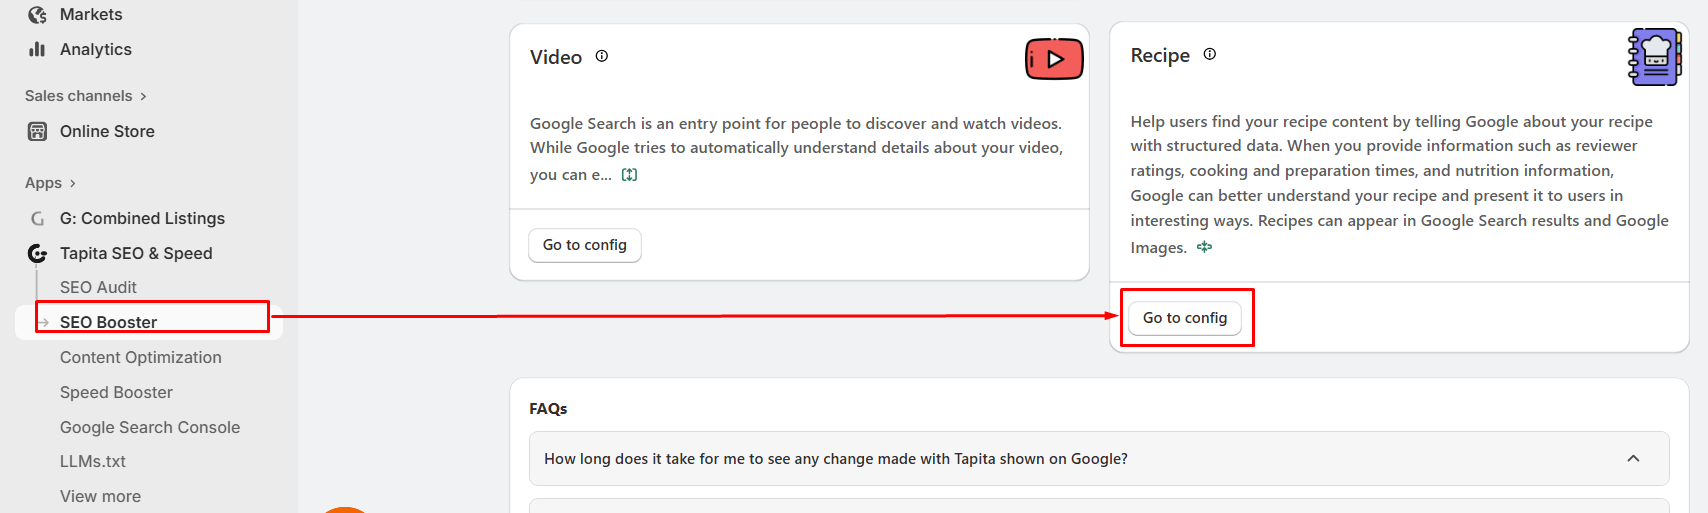This screenshot has width=1708, height=513.
Task: Open Content Optimization page
Action: point(141,357)
